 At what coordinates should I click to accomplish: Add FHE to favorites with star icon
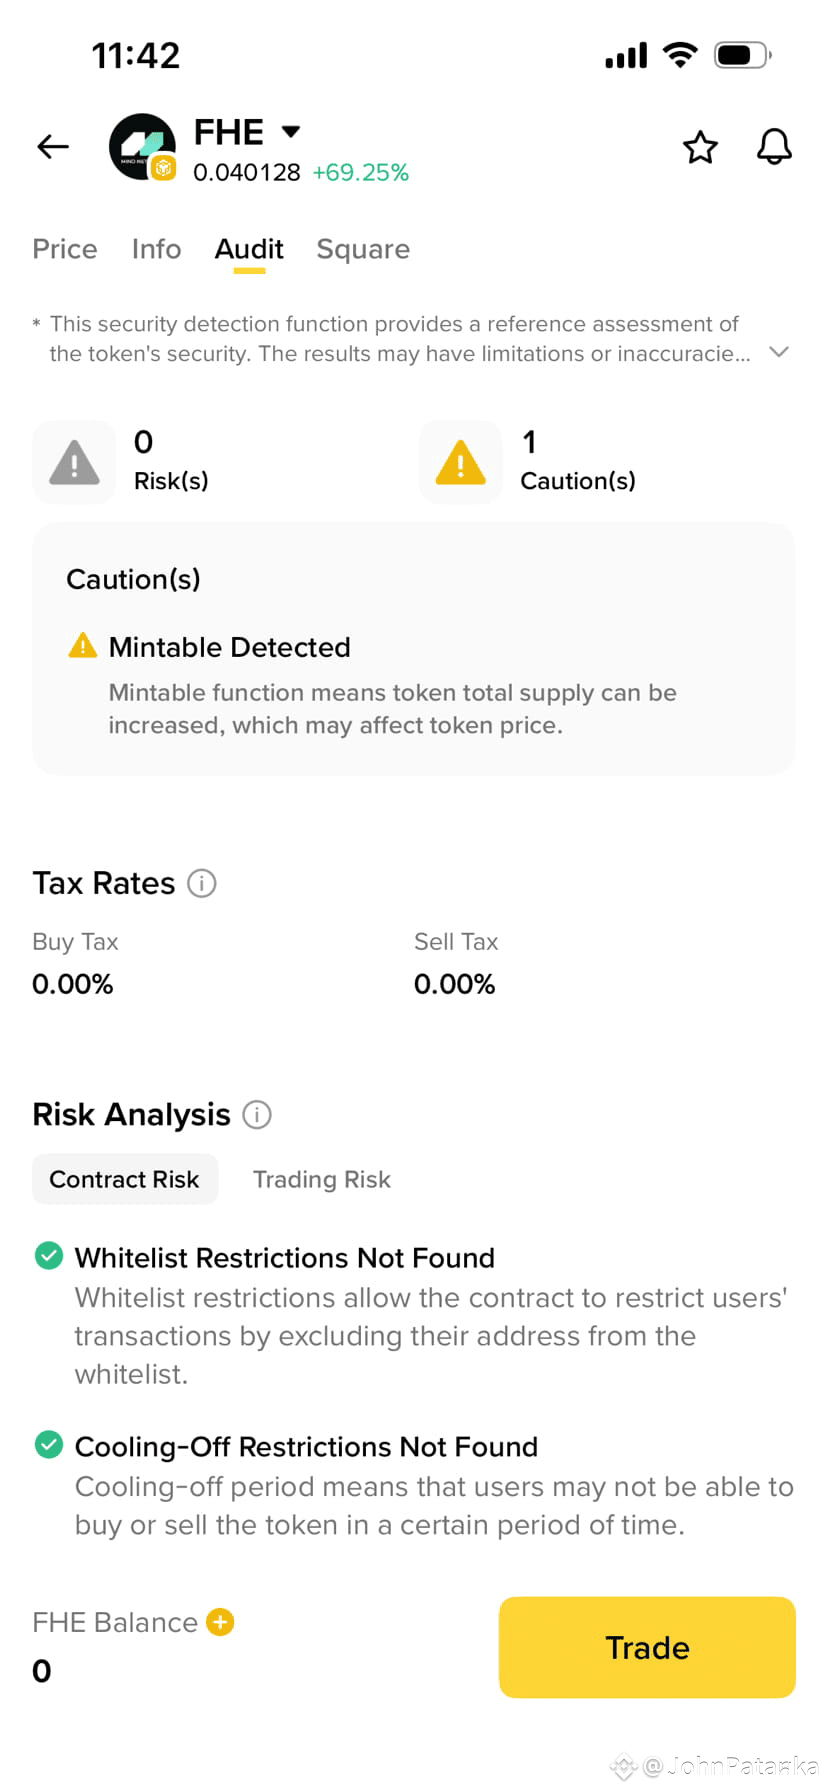pos(700,147)
